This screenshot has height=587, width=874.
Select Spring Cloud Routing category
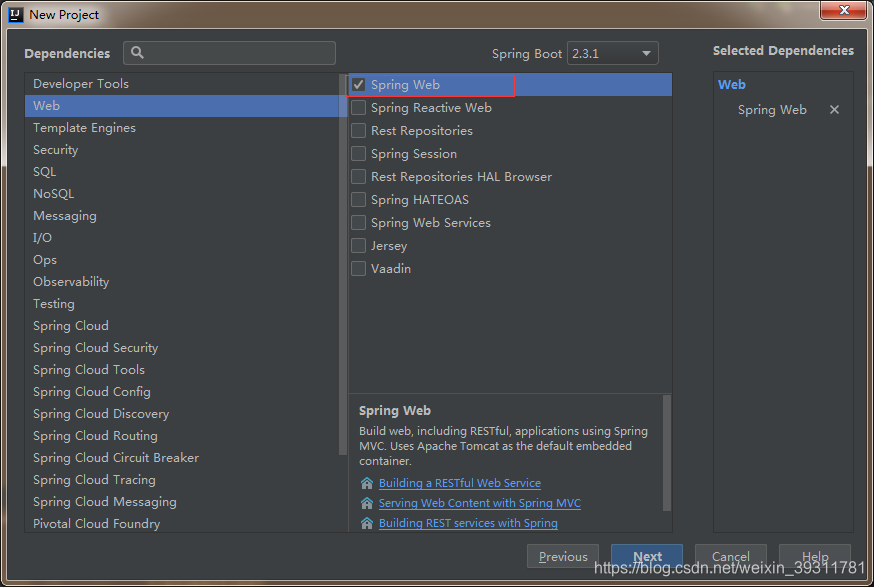(182, 436)
